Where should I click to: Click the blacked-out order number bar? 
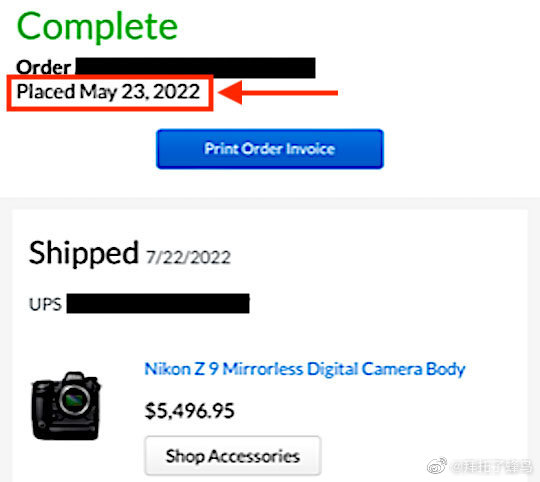tap(196, 68)
